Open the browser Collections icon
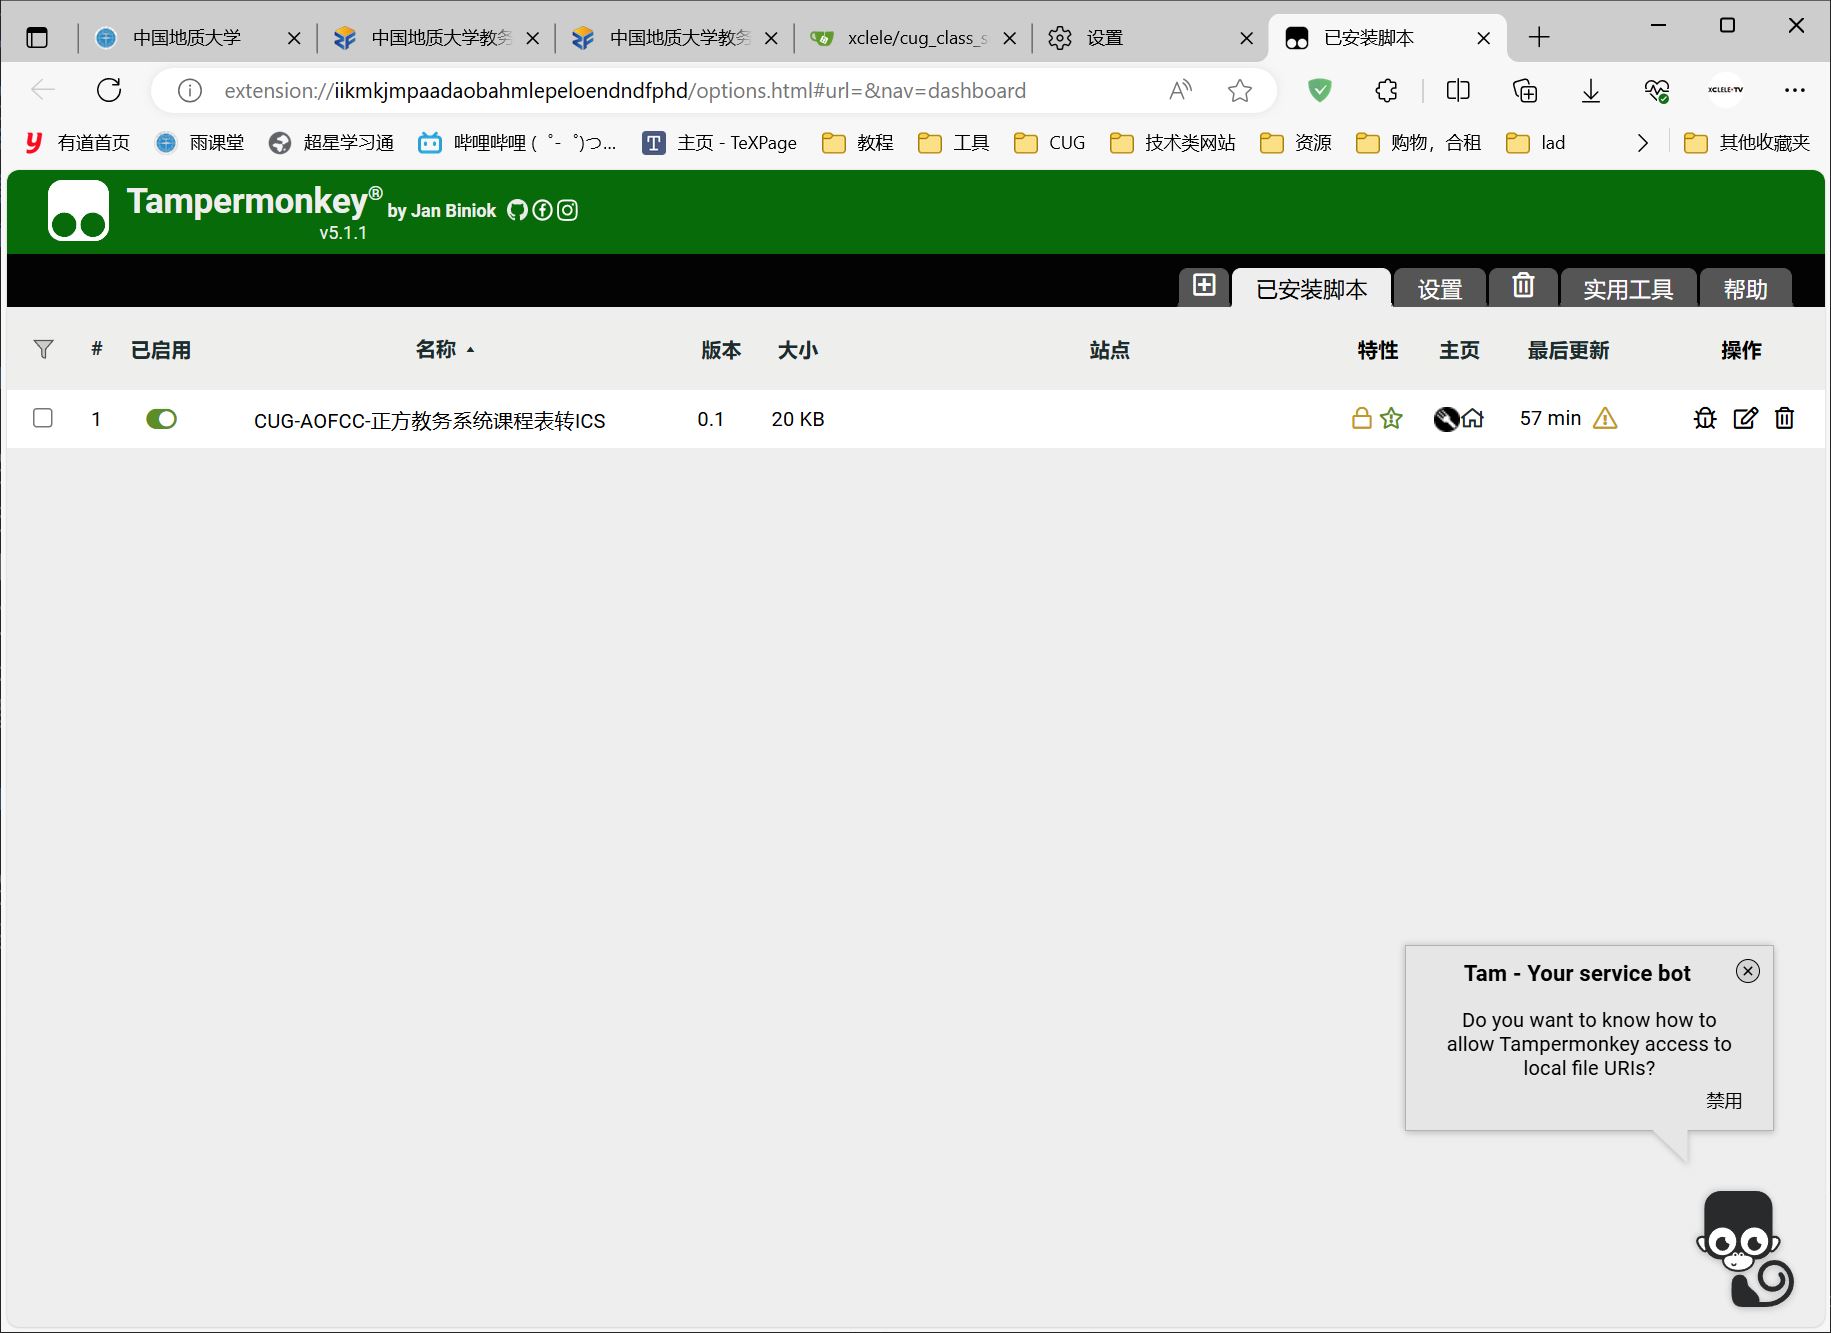Screen dimensions: 1831x1333 pyautogui.click(x=1525, y=91)
